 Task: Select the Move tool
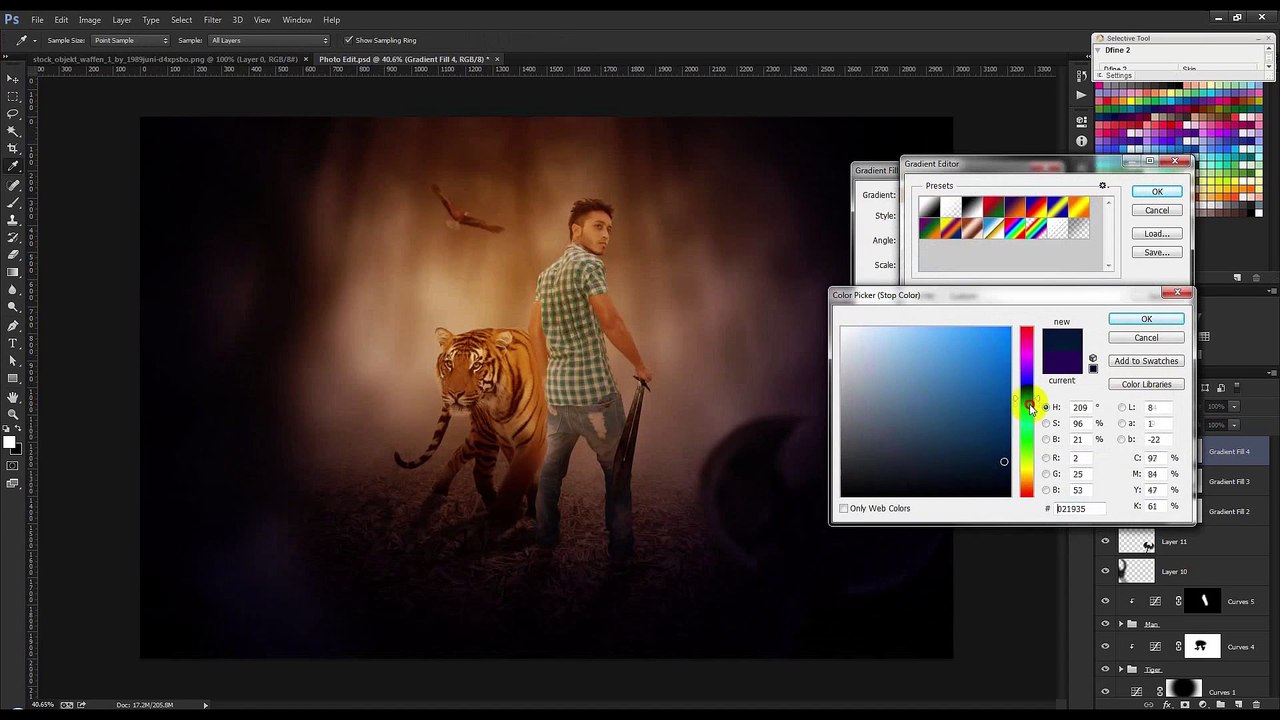tap(13, 78)
